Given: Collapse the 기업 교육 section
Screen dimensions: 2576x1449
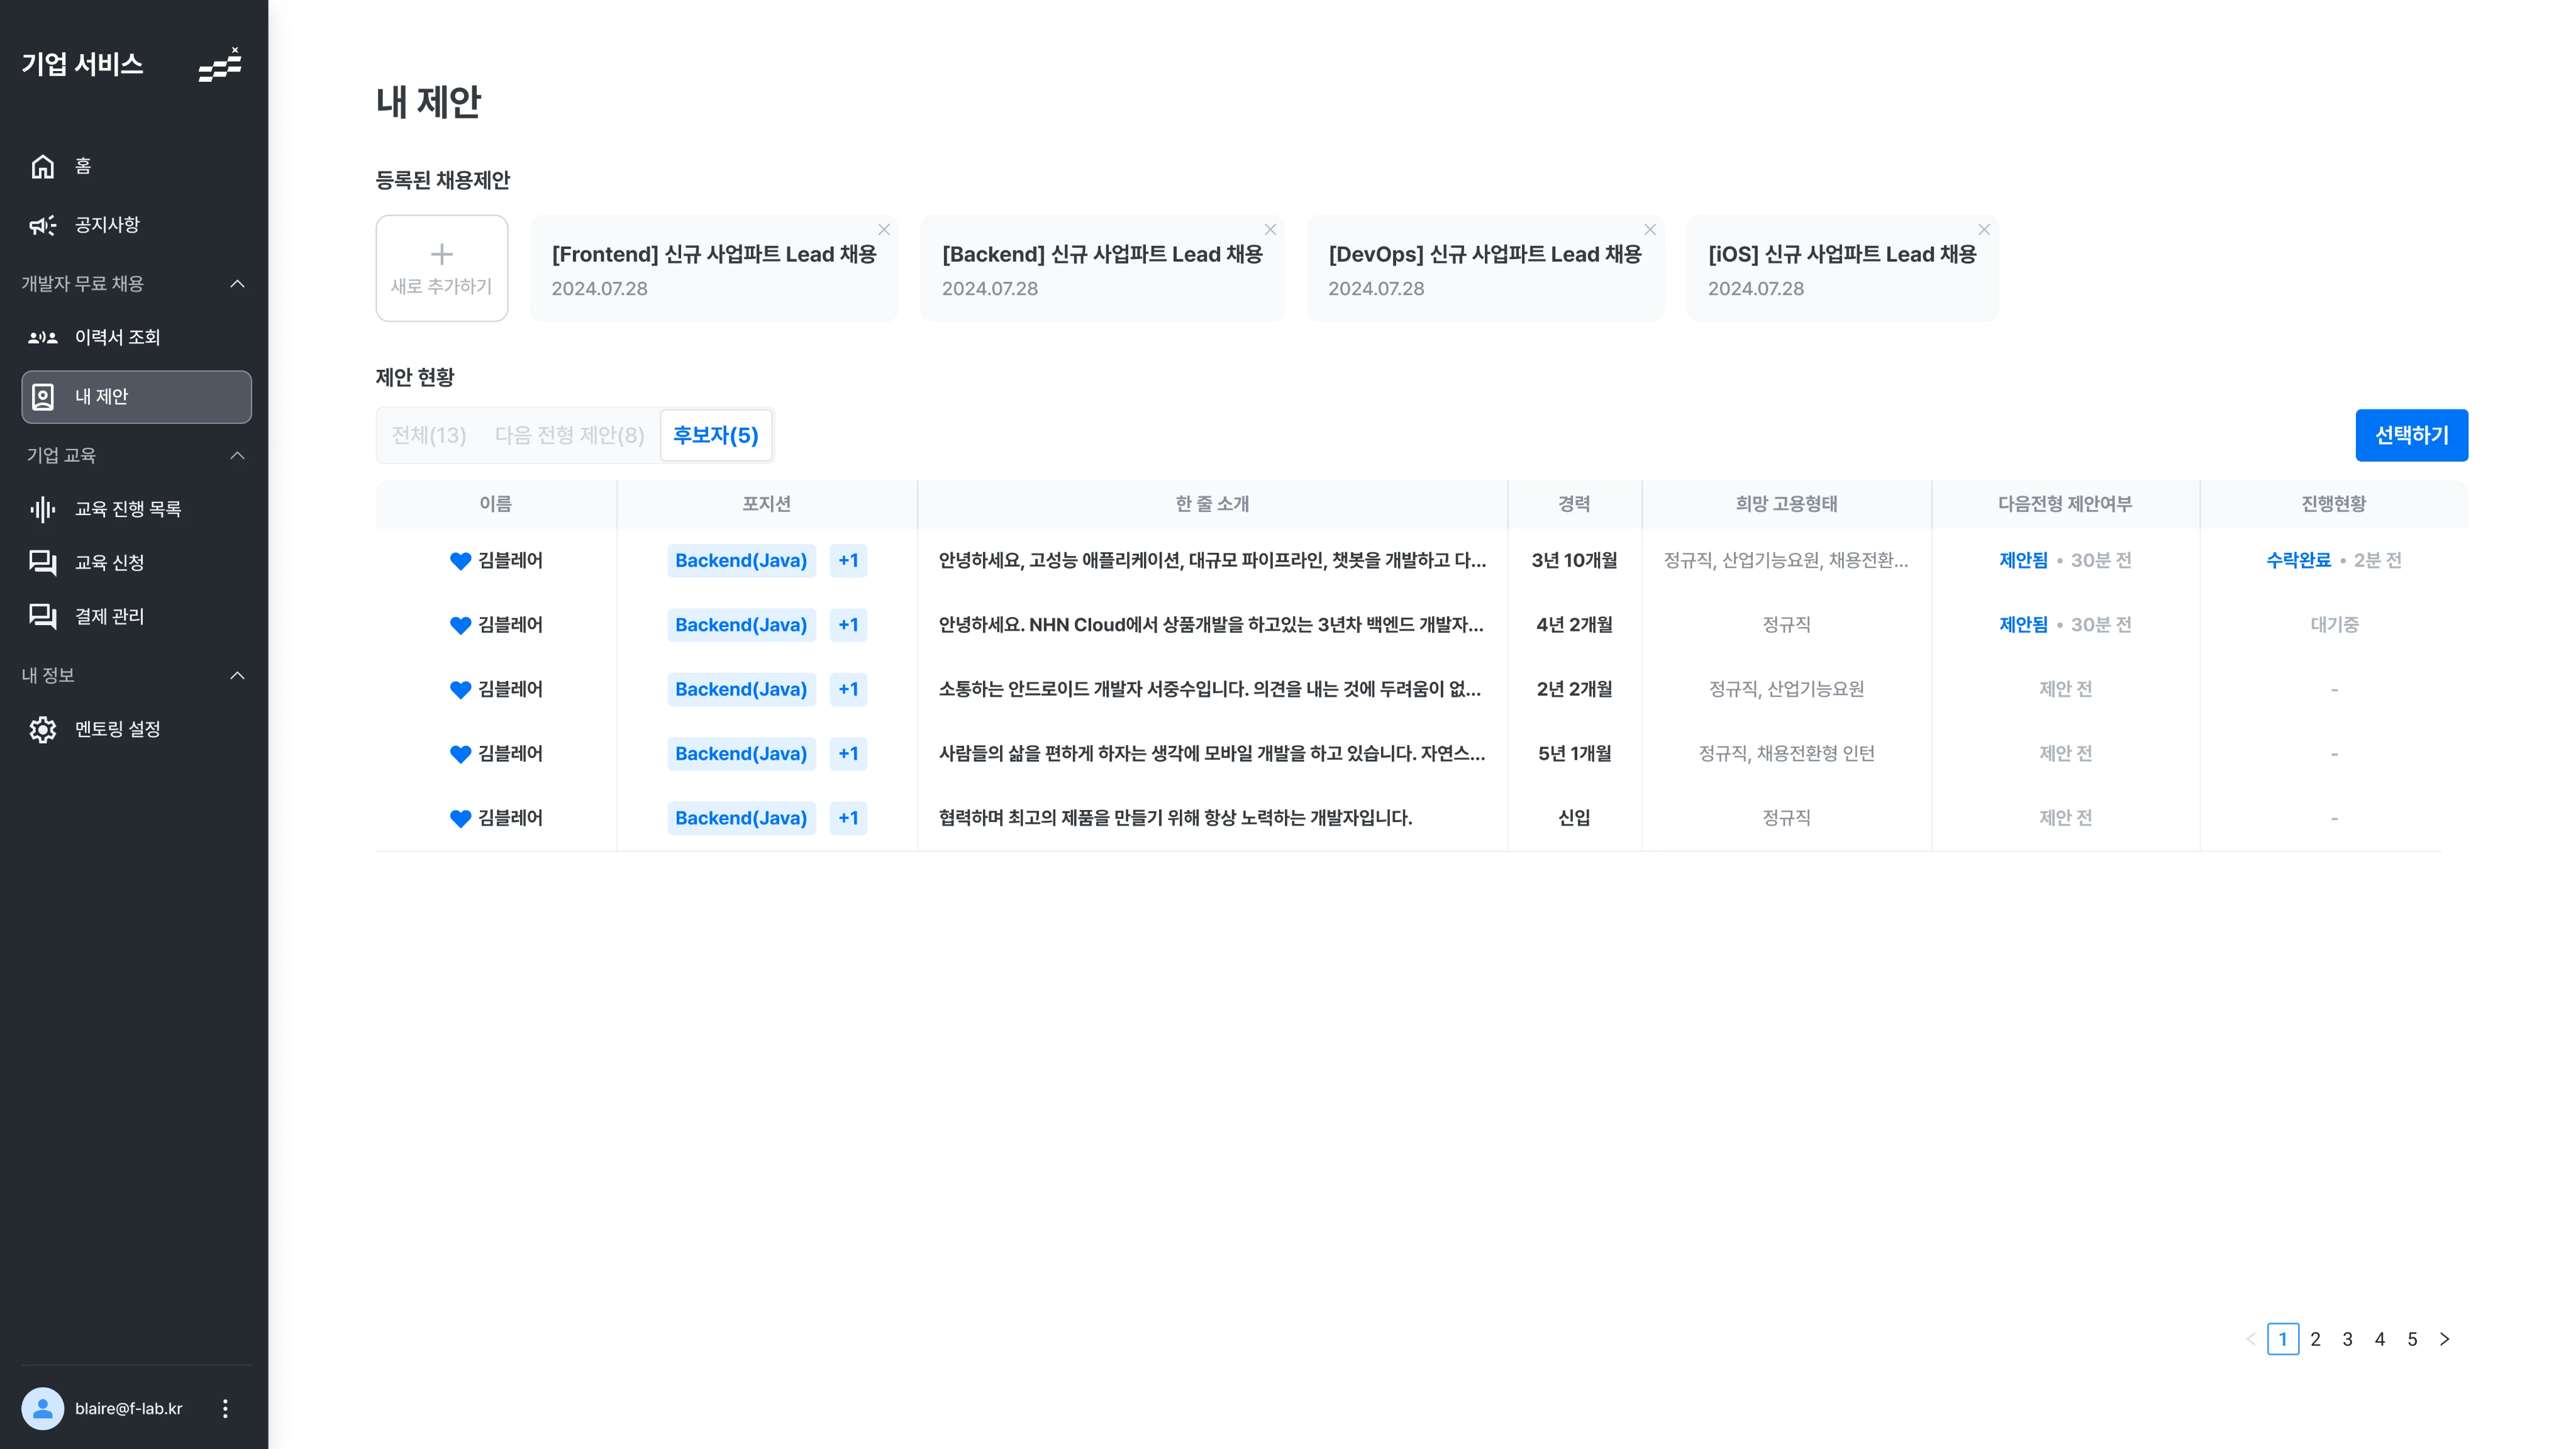Looking at the screenshot, I should pyautogui.click(x=237, y=456).
